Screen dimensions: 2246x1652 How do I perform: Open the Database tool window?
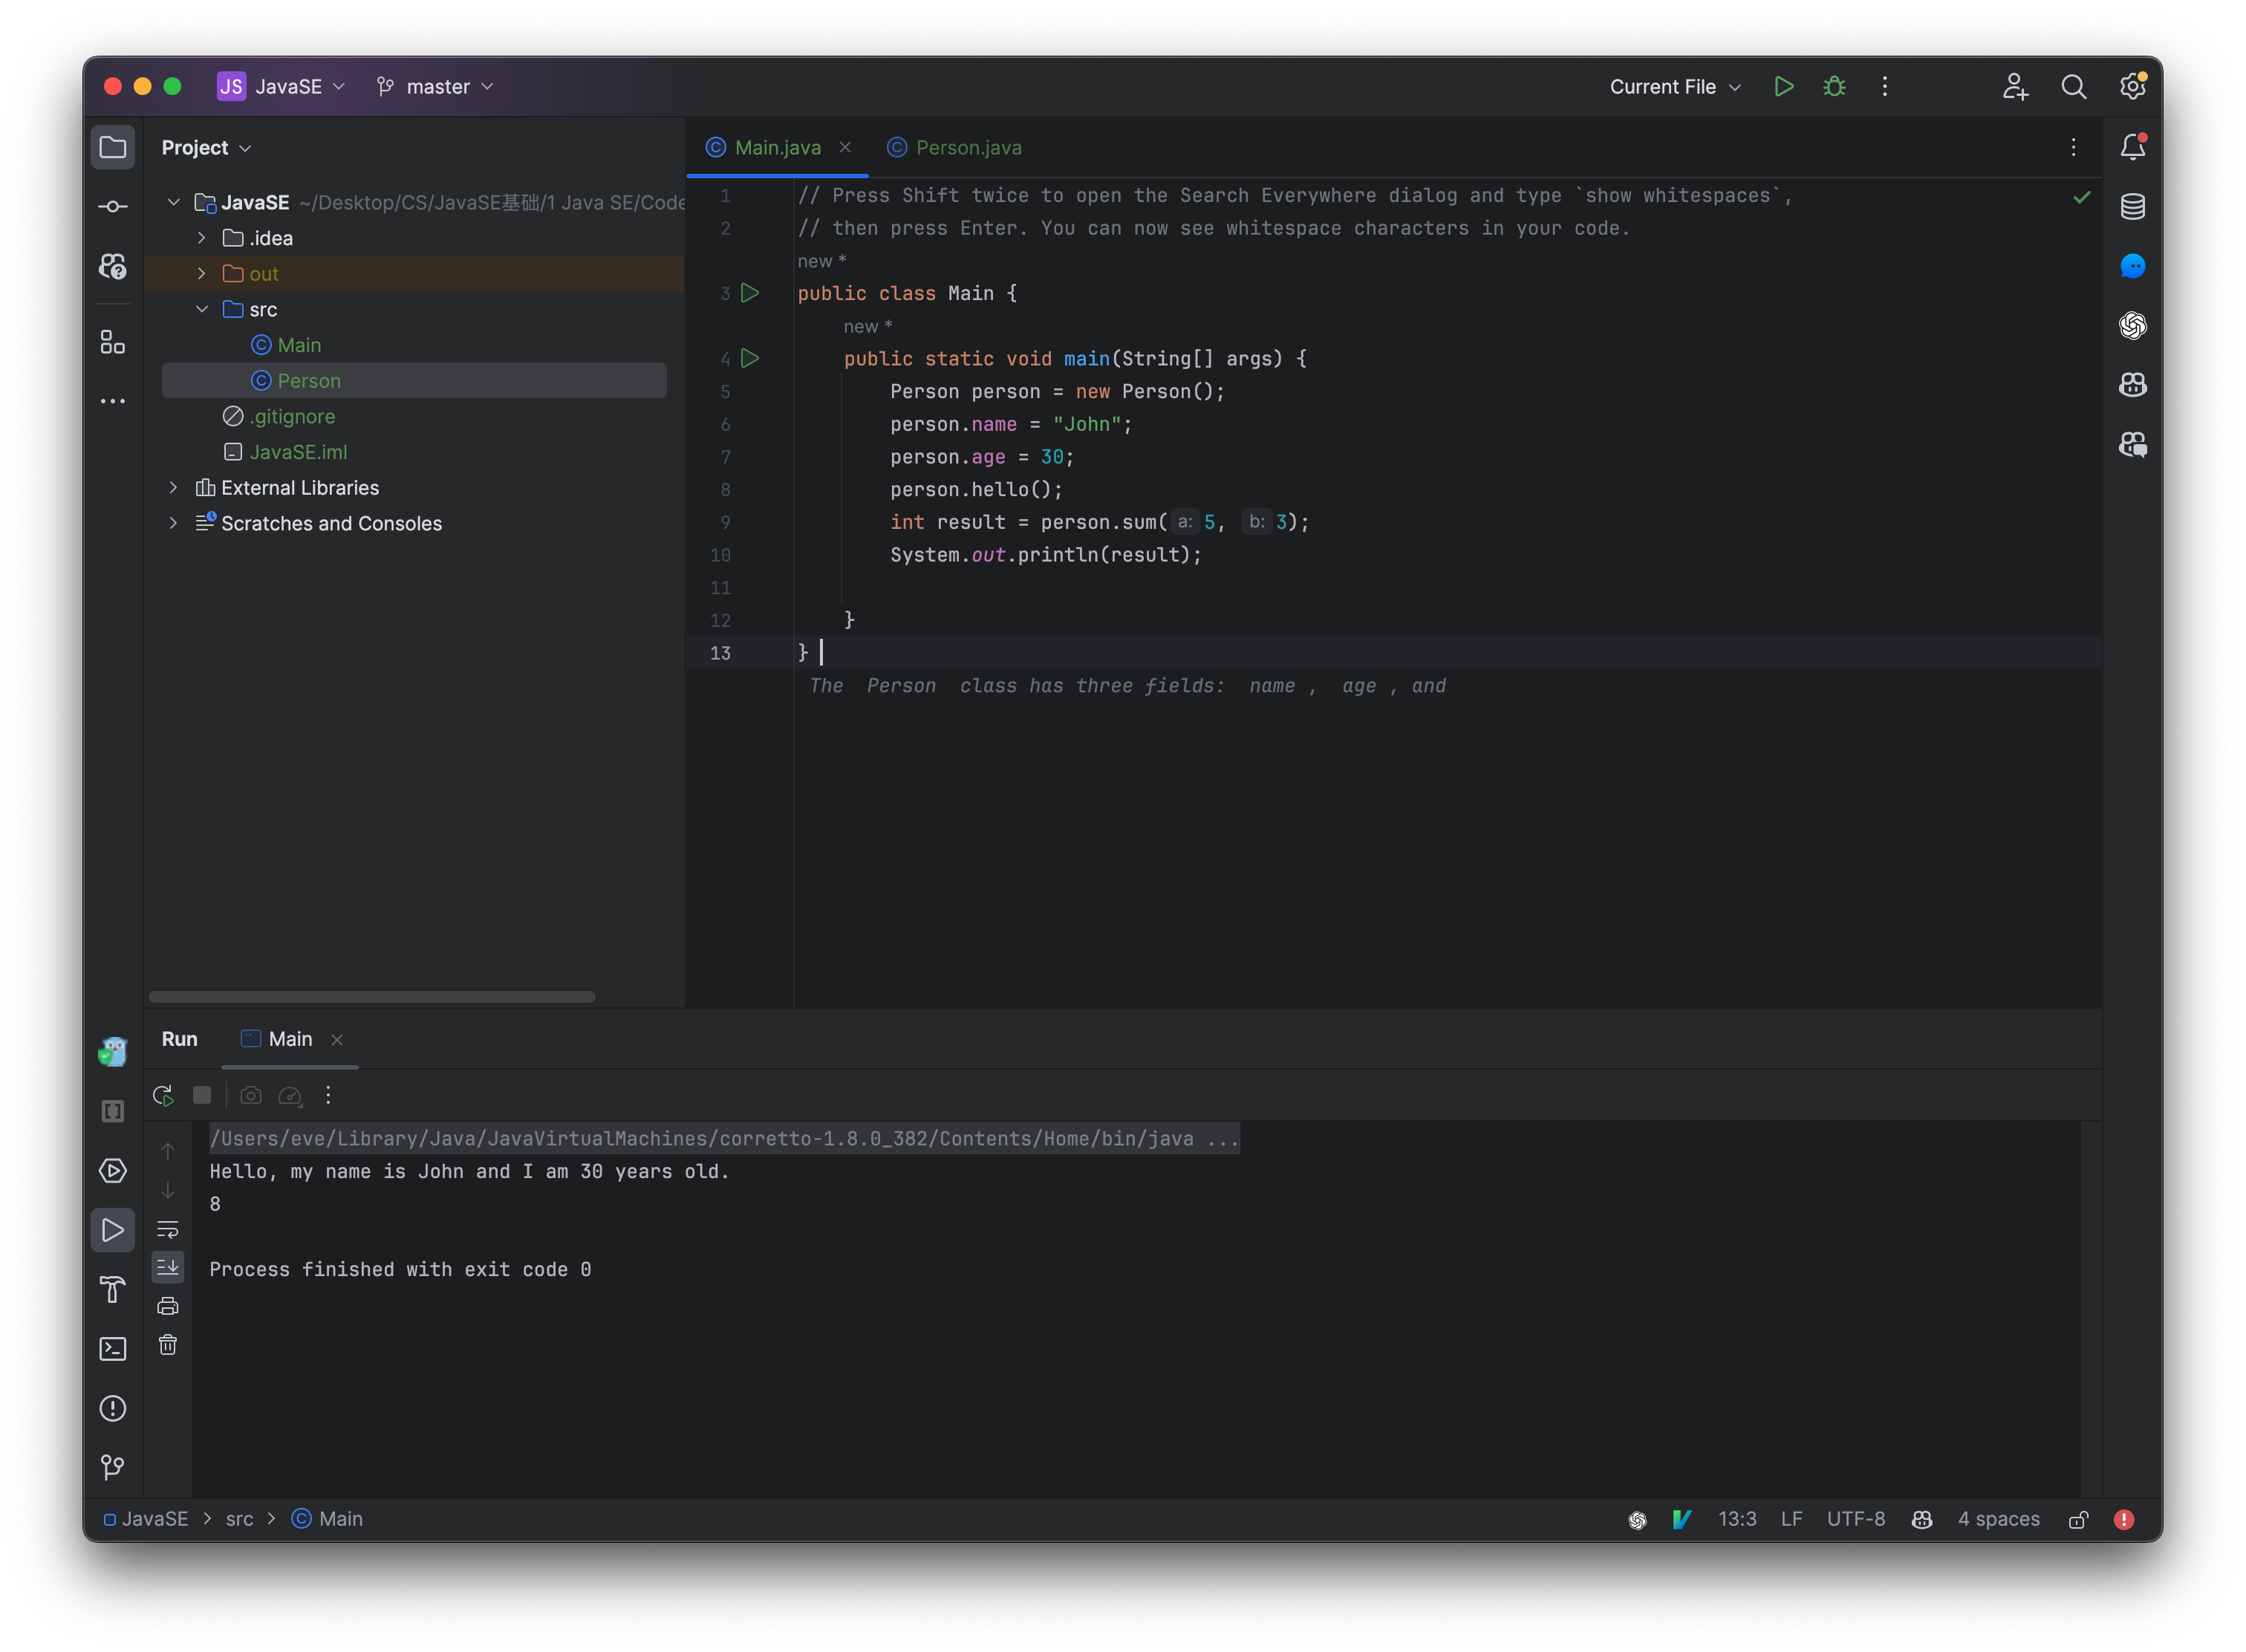point(2132,207)
